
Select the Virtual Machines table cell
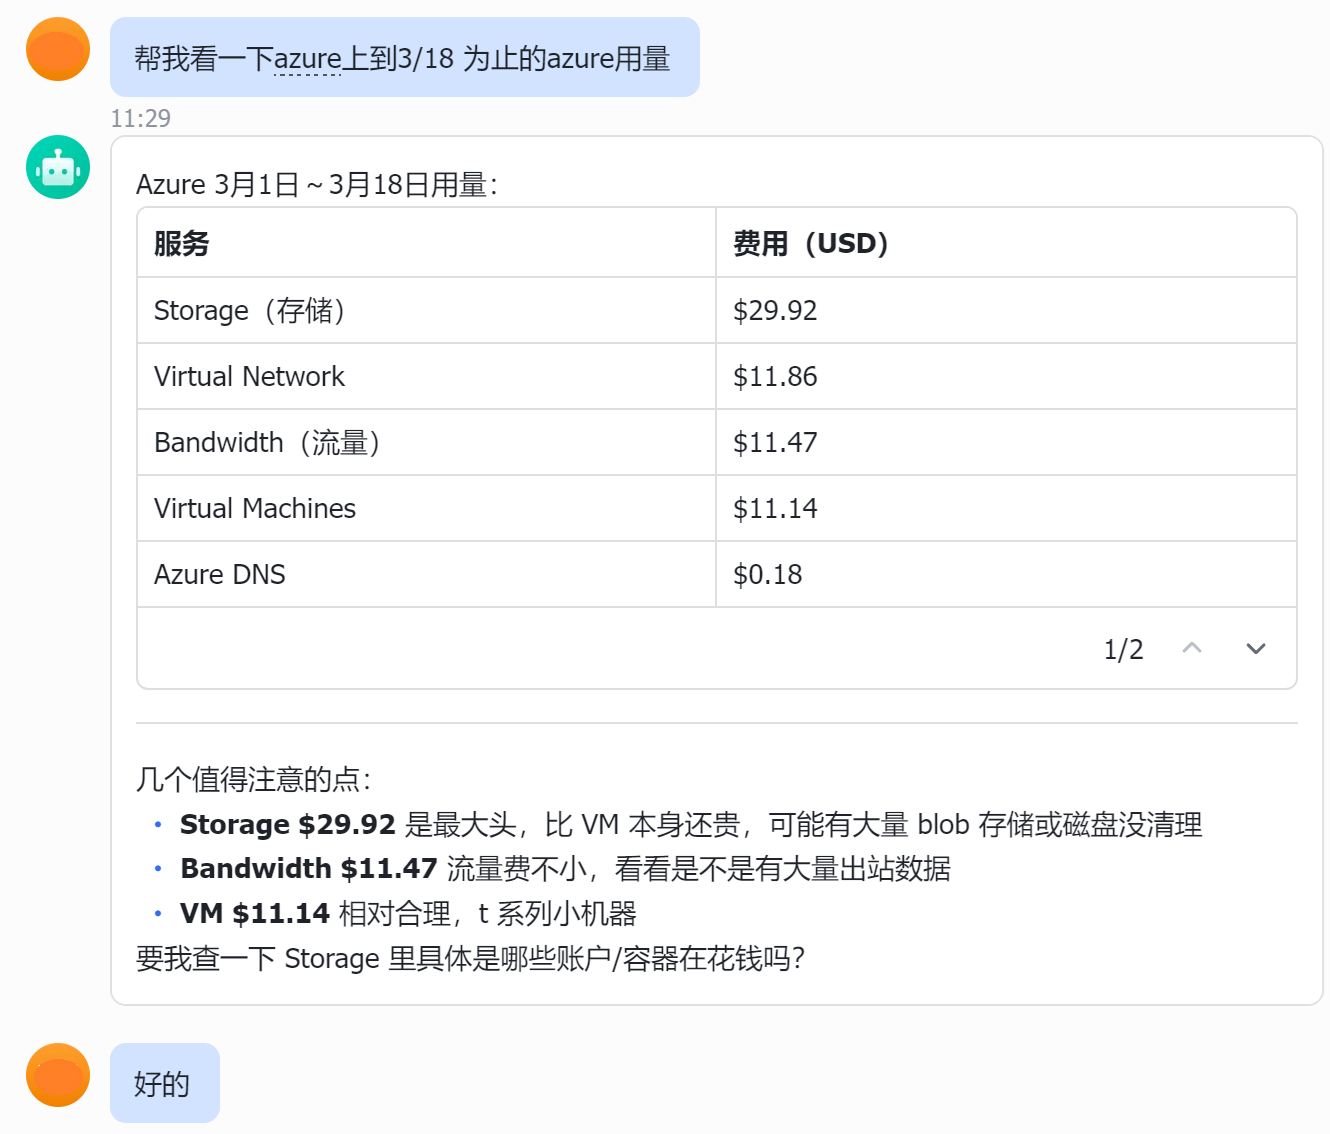tap(427, 508)
